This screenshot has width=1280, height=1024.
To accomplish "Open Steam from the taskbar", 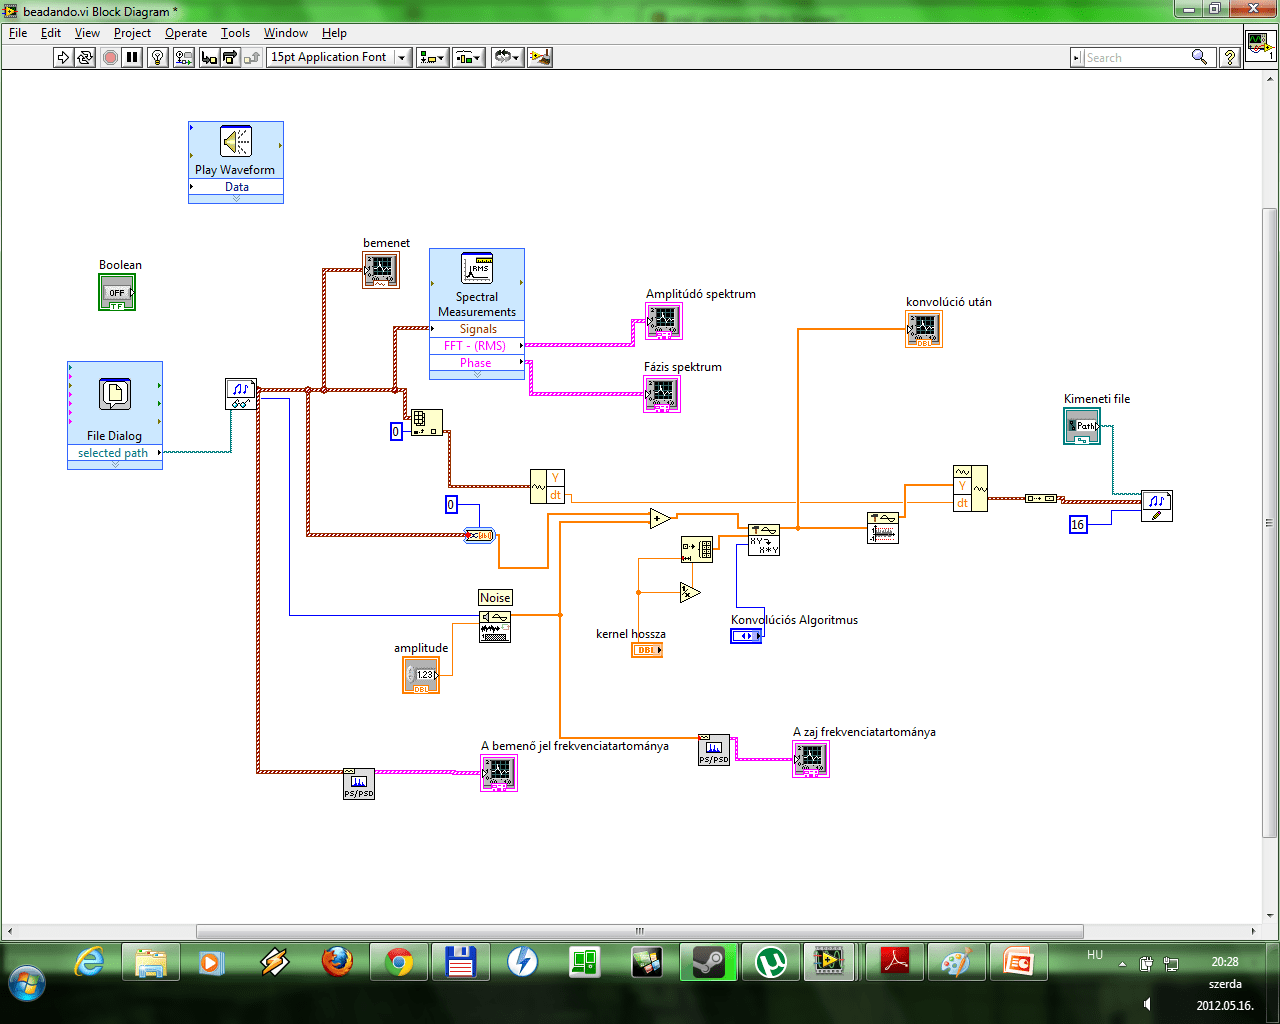I will [709, 962].
